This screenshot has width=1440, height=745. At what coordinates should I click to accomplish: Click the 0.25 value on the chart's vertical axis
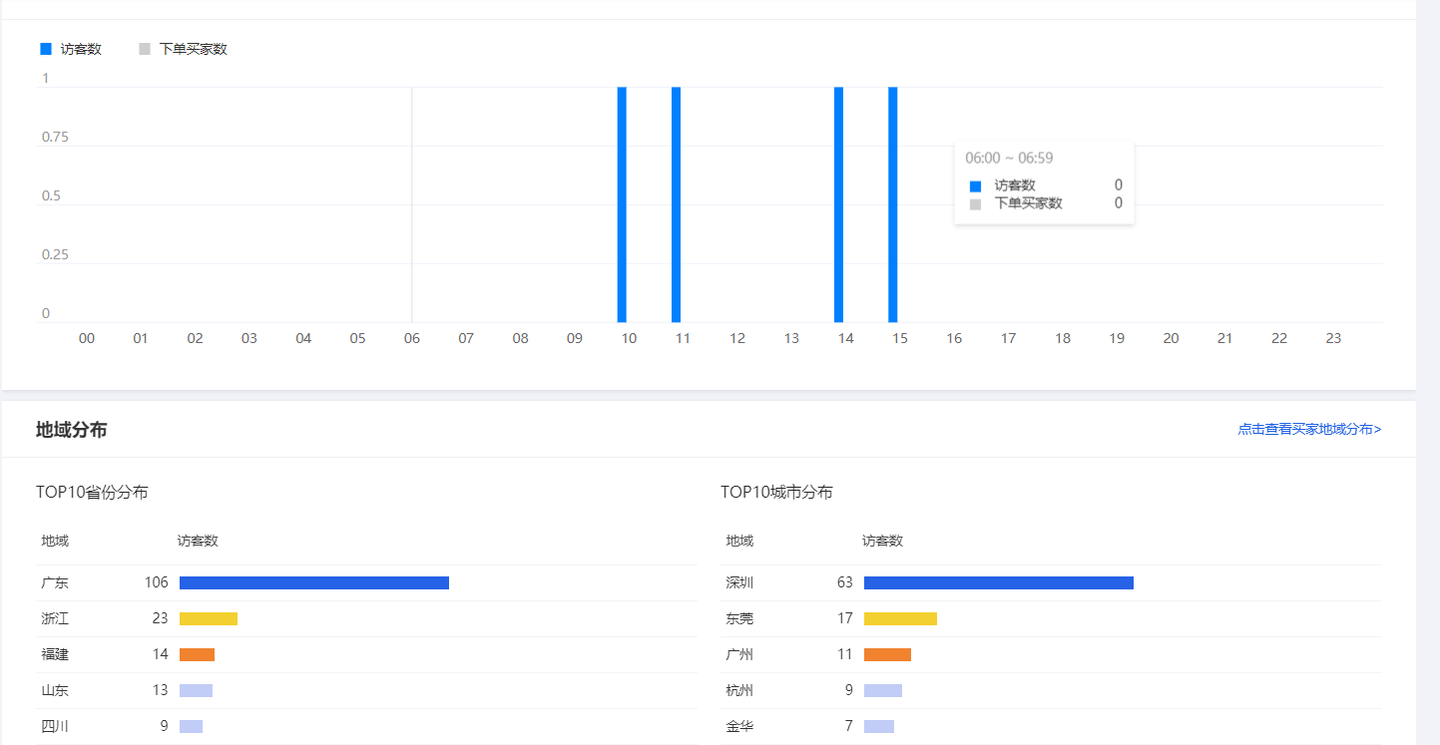coord(55,255)
